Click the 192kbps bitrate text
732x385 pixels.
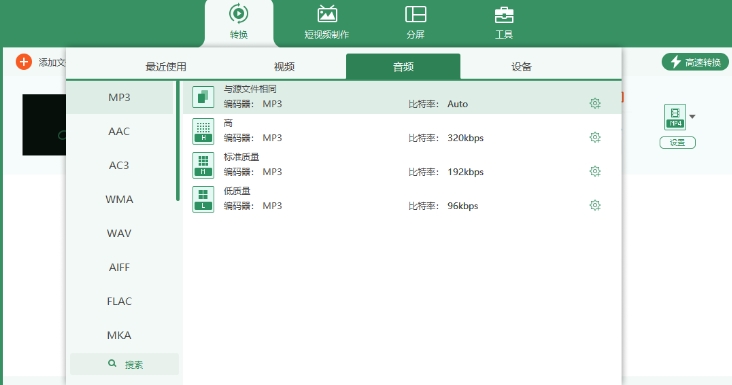pos(465,172)
